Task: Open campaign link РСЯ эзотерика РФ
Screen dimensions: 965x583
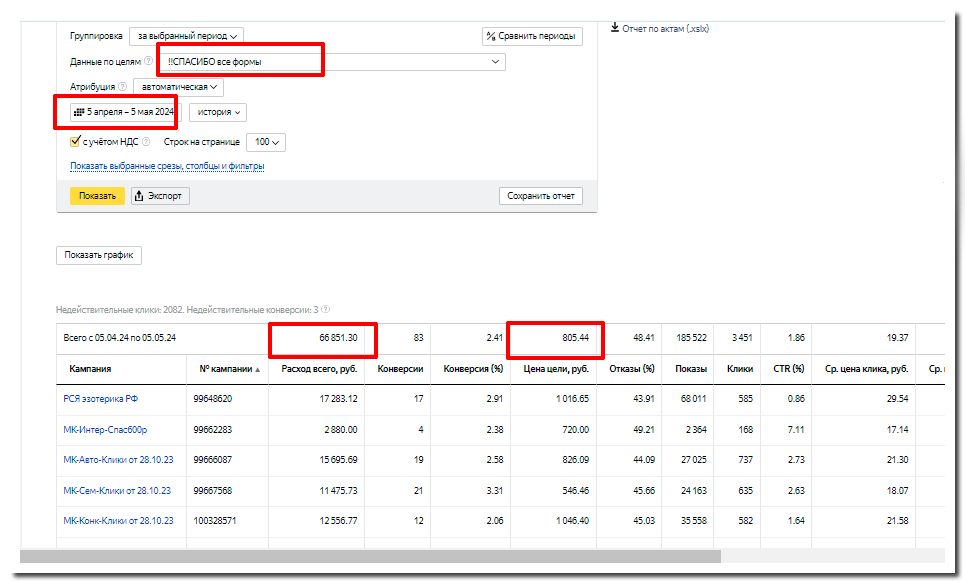Action: tap(100, 399)
